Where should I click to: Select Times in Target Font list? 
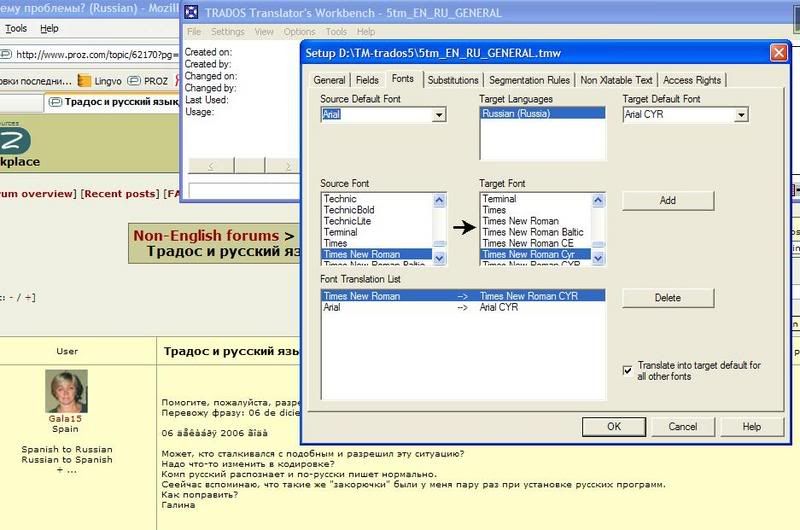(536, 210)
